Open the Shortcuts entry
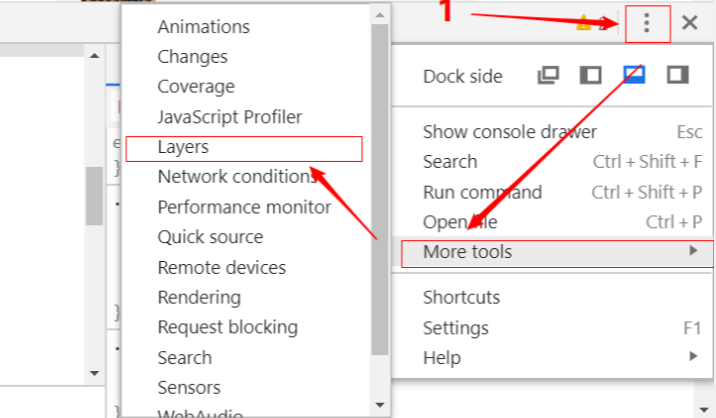 coord(461,297)
